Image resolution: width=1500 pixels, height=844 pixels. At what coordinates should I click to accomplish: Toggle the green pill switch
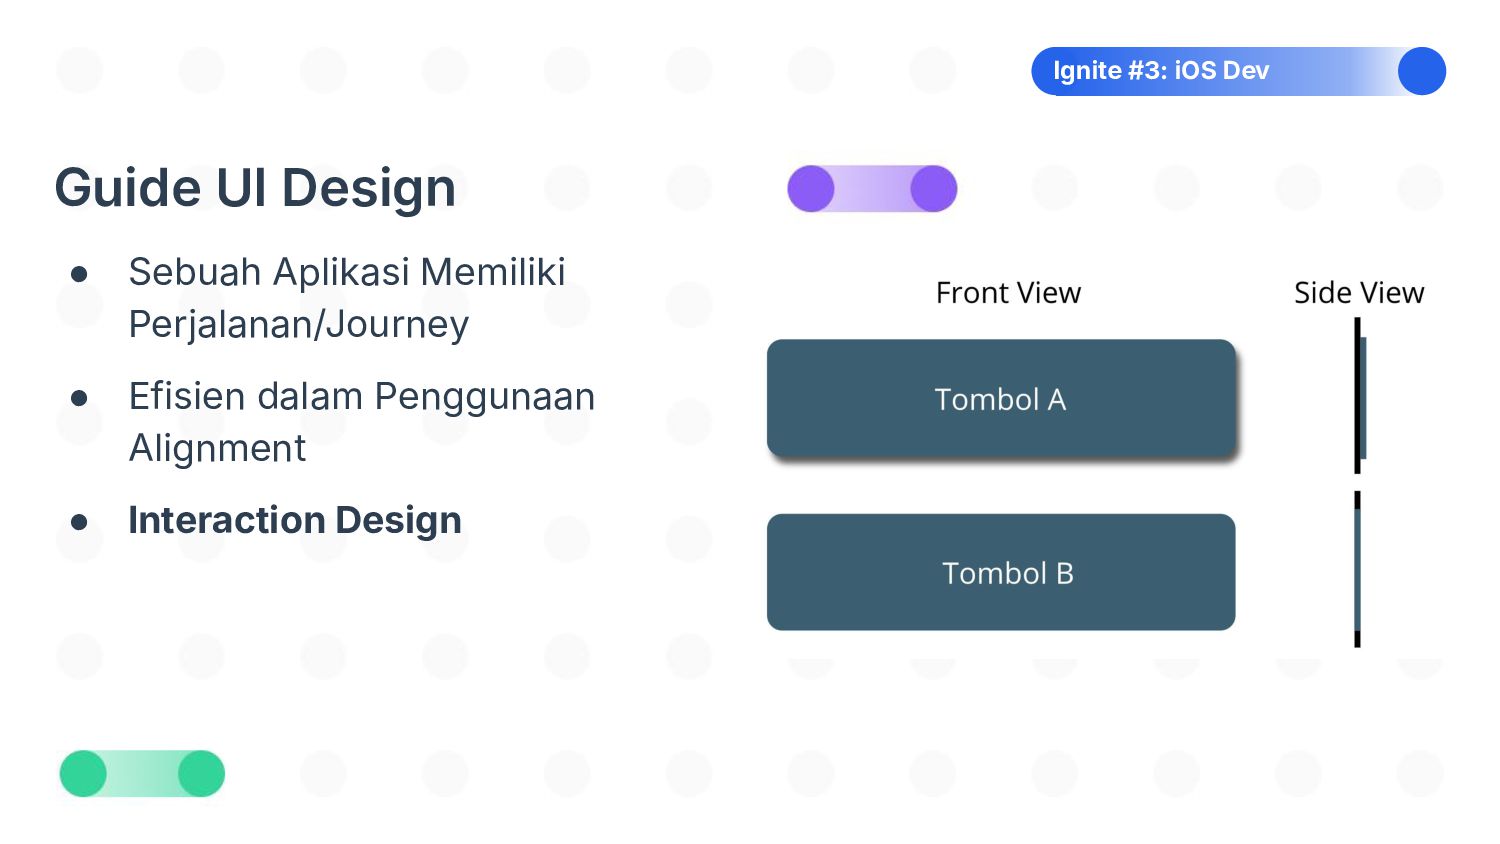click(142, 774)
